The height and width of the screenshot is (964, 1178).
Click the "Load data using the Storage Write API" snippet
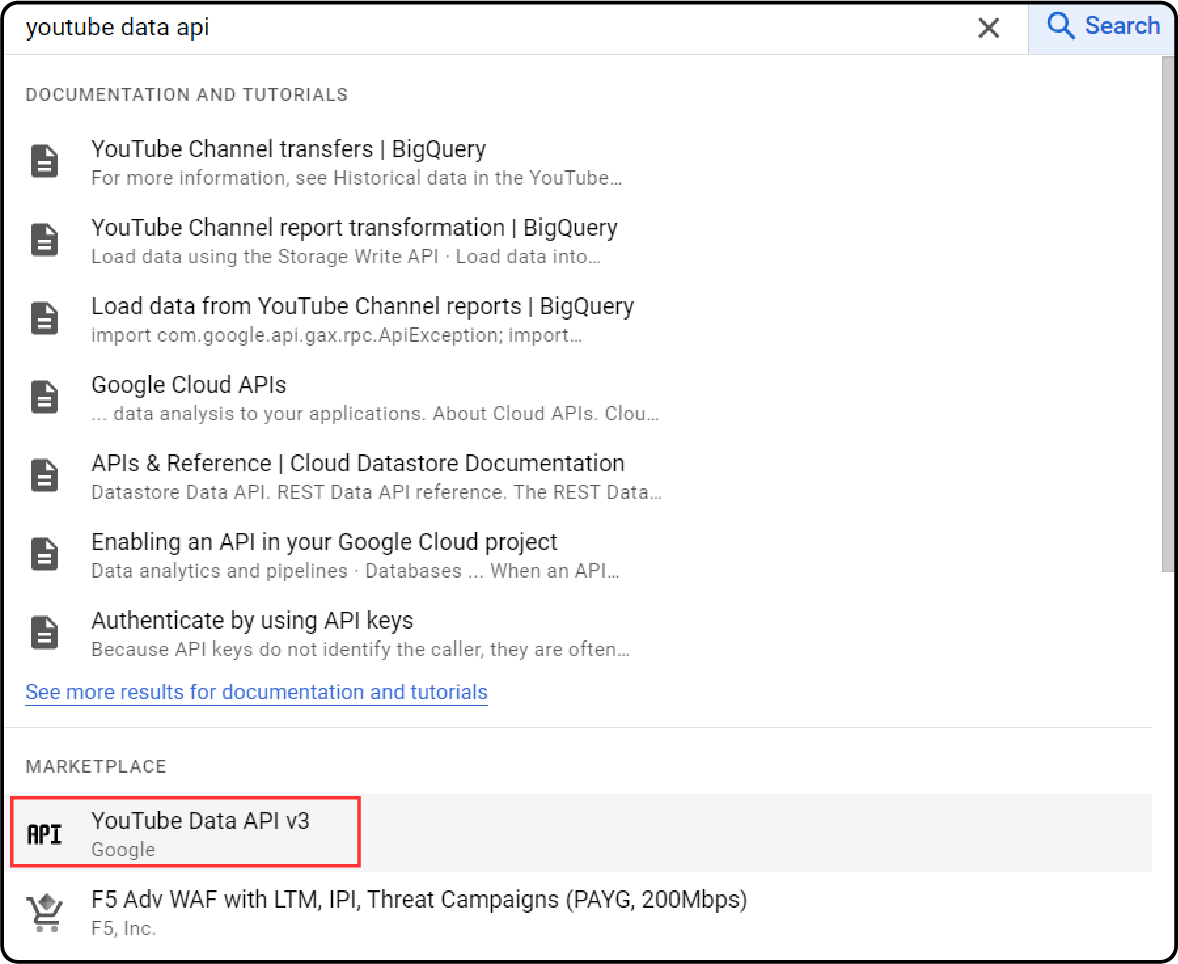point(346,257)
